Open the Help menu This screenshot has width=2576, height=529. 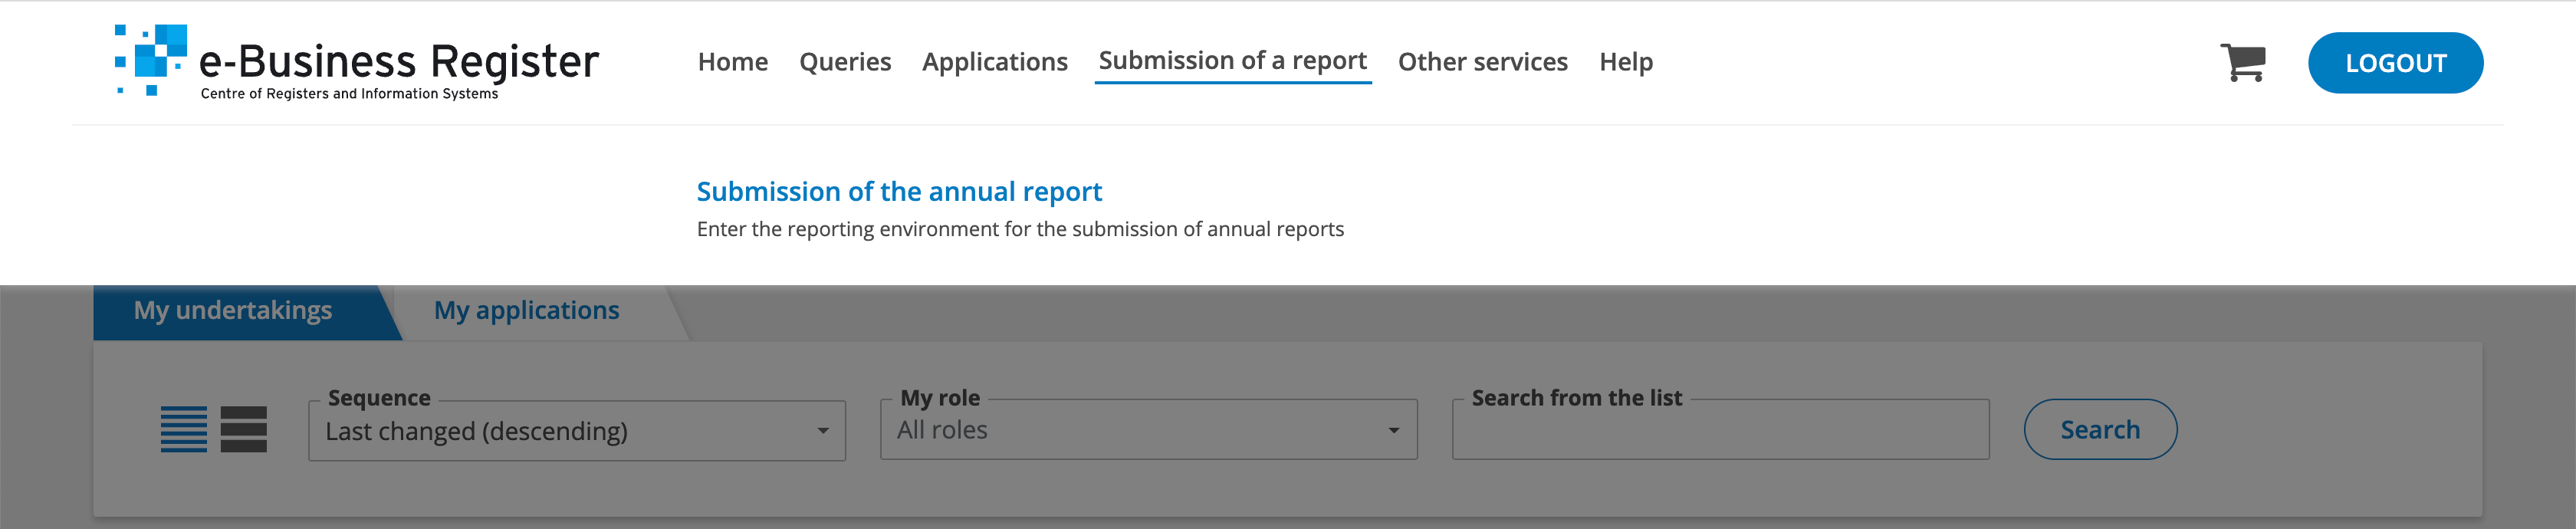click(1625, 62)
